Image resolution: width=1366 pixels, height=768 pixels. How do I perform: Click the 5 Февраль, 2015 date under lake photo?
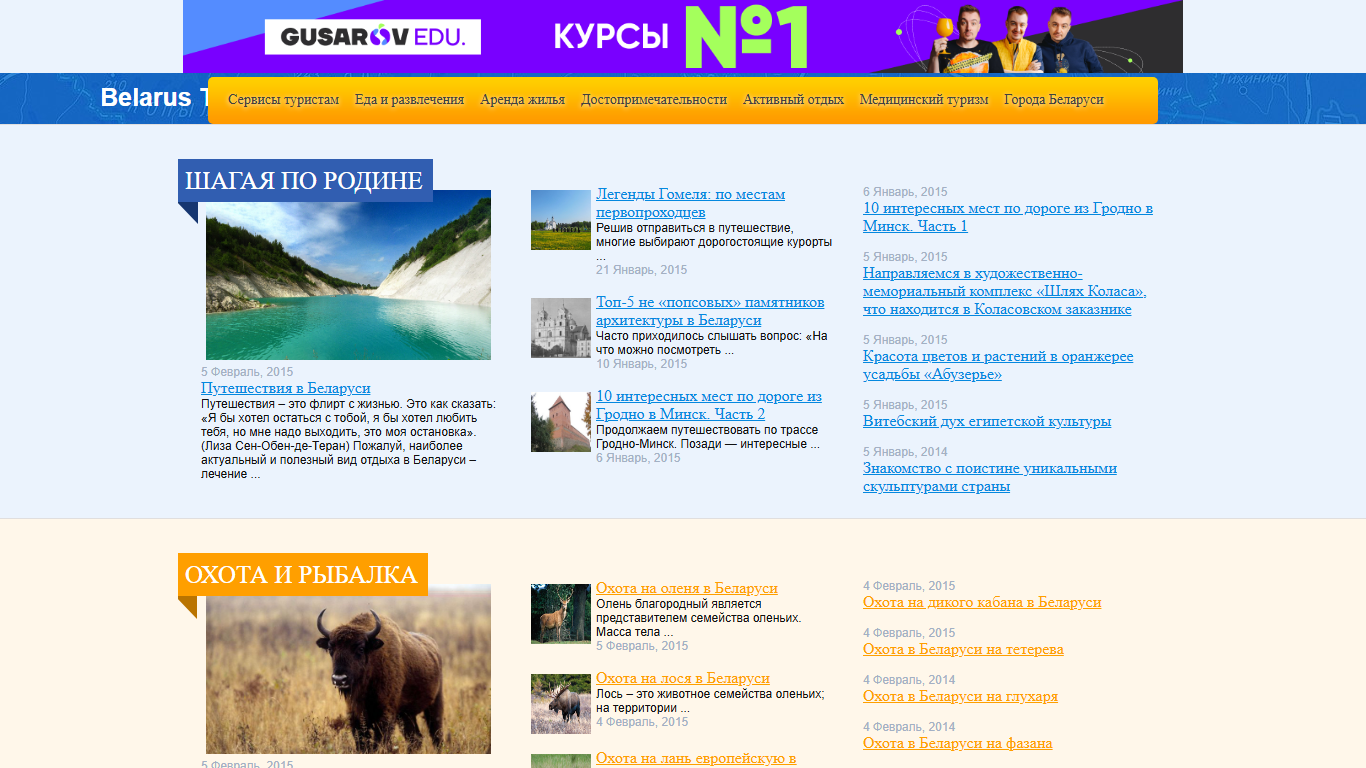247,372
